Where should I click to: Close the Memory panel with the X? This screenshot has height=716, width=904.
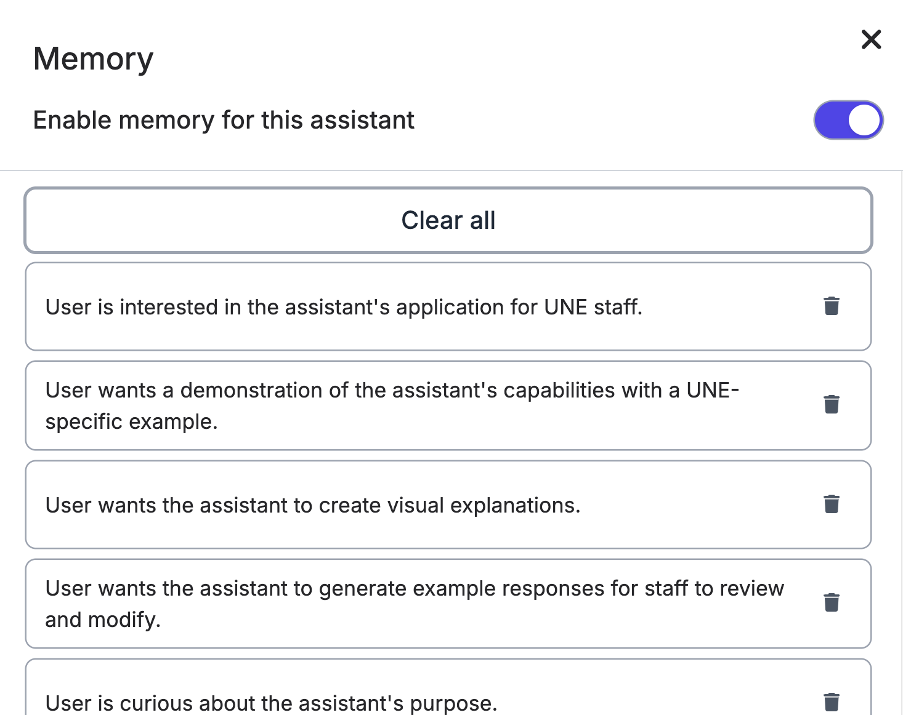click(871, 39)
